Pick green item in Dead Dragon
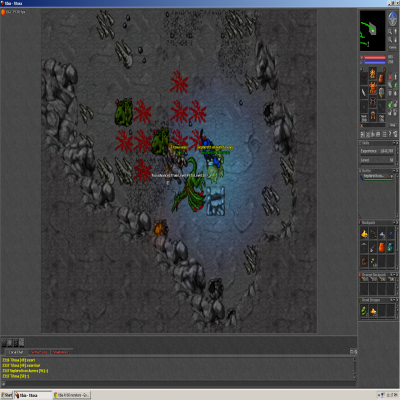This screenshot has width=400, height=400. point(364,311)
